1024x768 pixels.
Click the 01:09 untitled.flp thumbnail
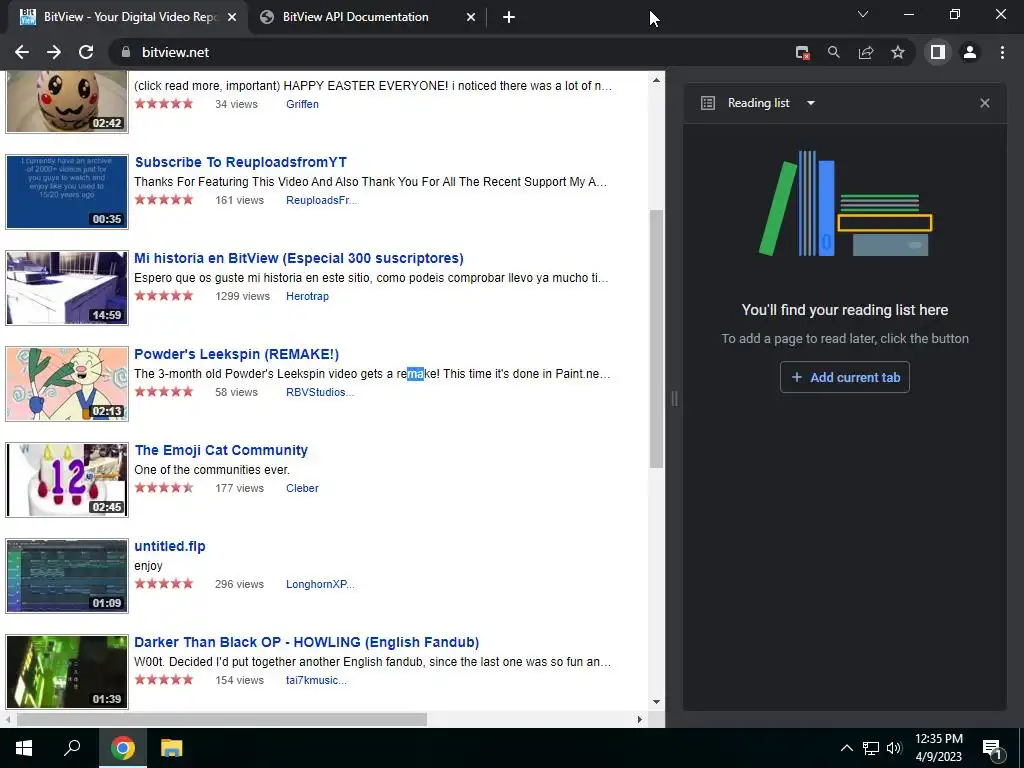(x=67, y=576)
